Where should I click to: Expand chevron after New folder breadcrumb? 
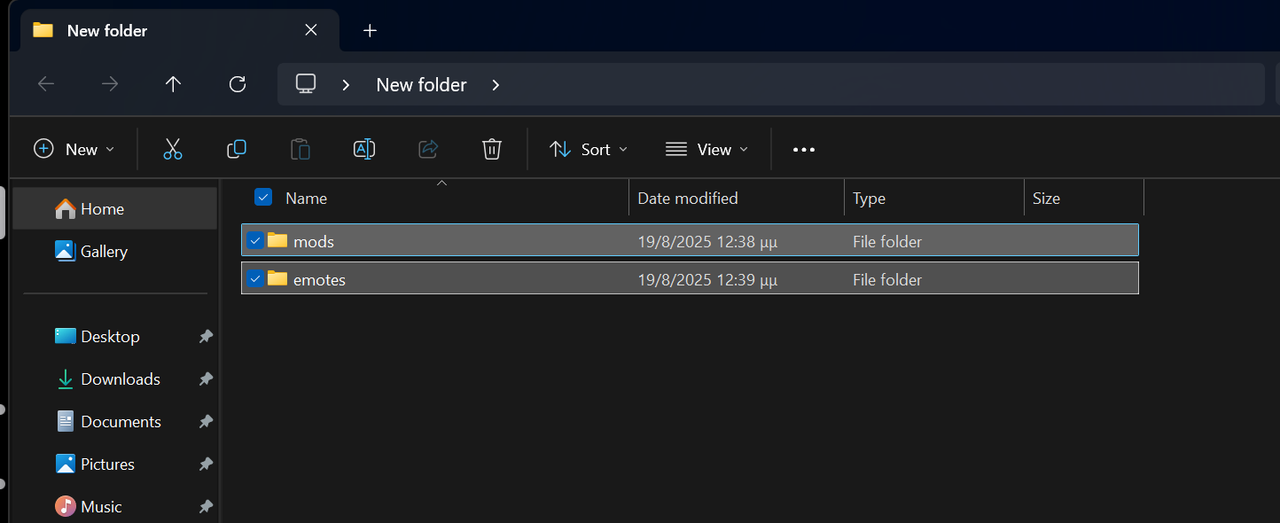(x=496, y=85)
